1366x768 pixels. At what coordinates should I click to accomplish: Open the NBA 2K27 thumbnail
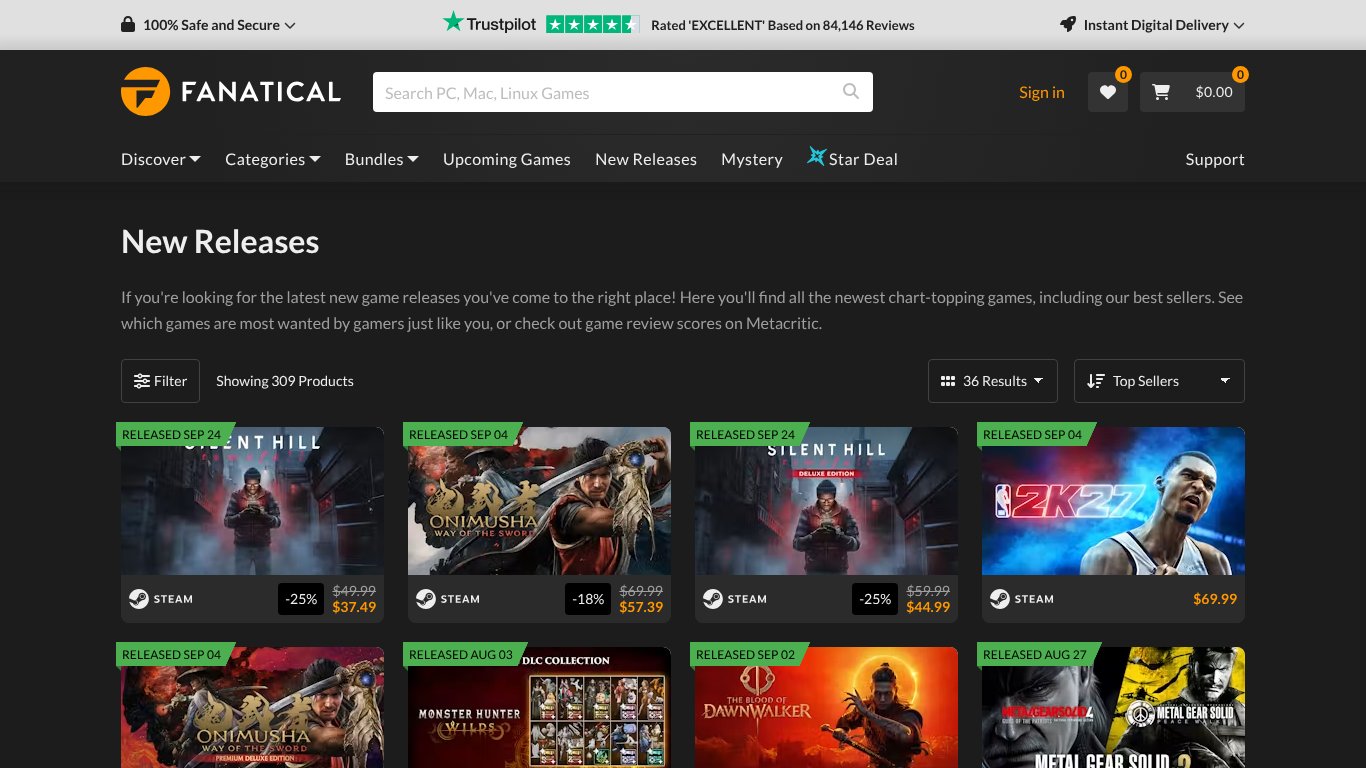(1113, 501)
